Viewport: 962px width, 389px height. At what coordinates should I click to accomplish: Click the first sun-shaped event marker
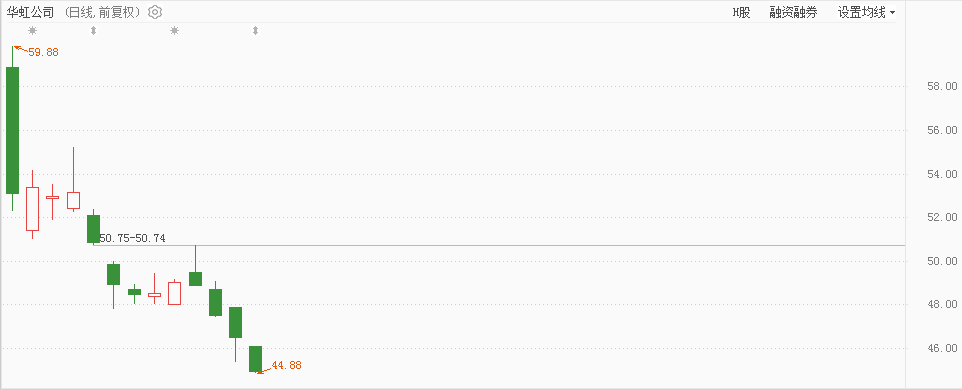32,31
